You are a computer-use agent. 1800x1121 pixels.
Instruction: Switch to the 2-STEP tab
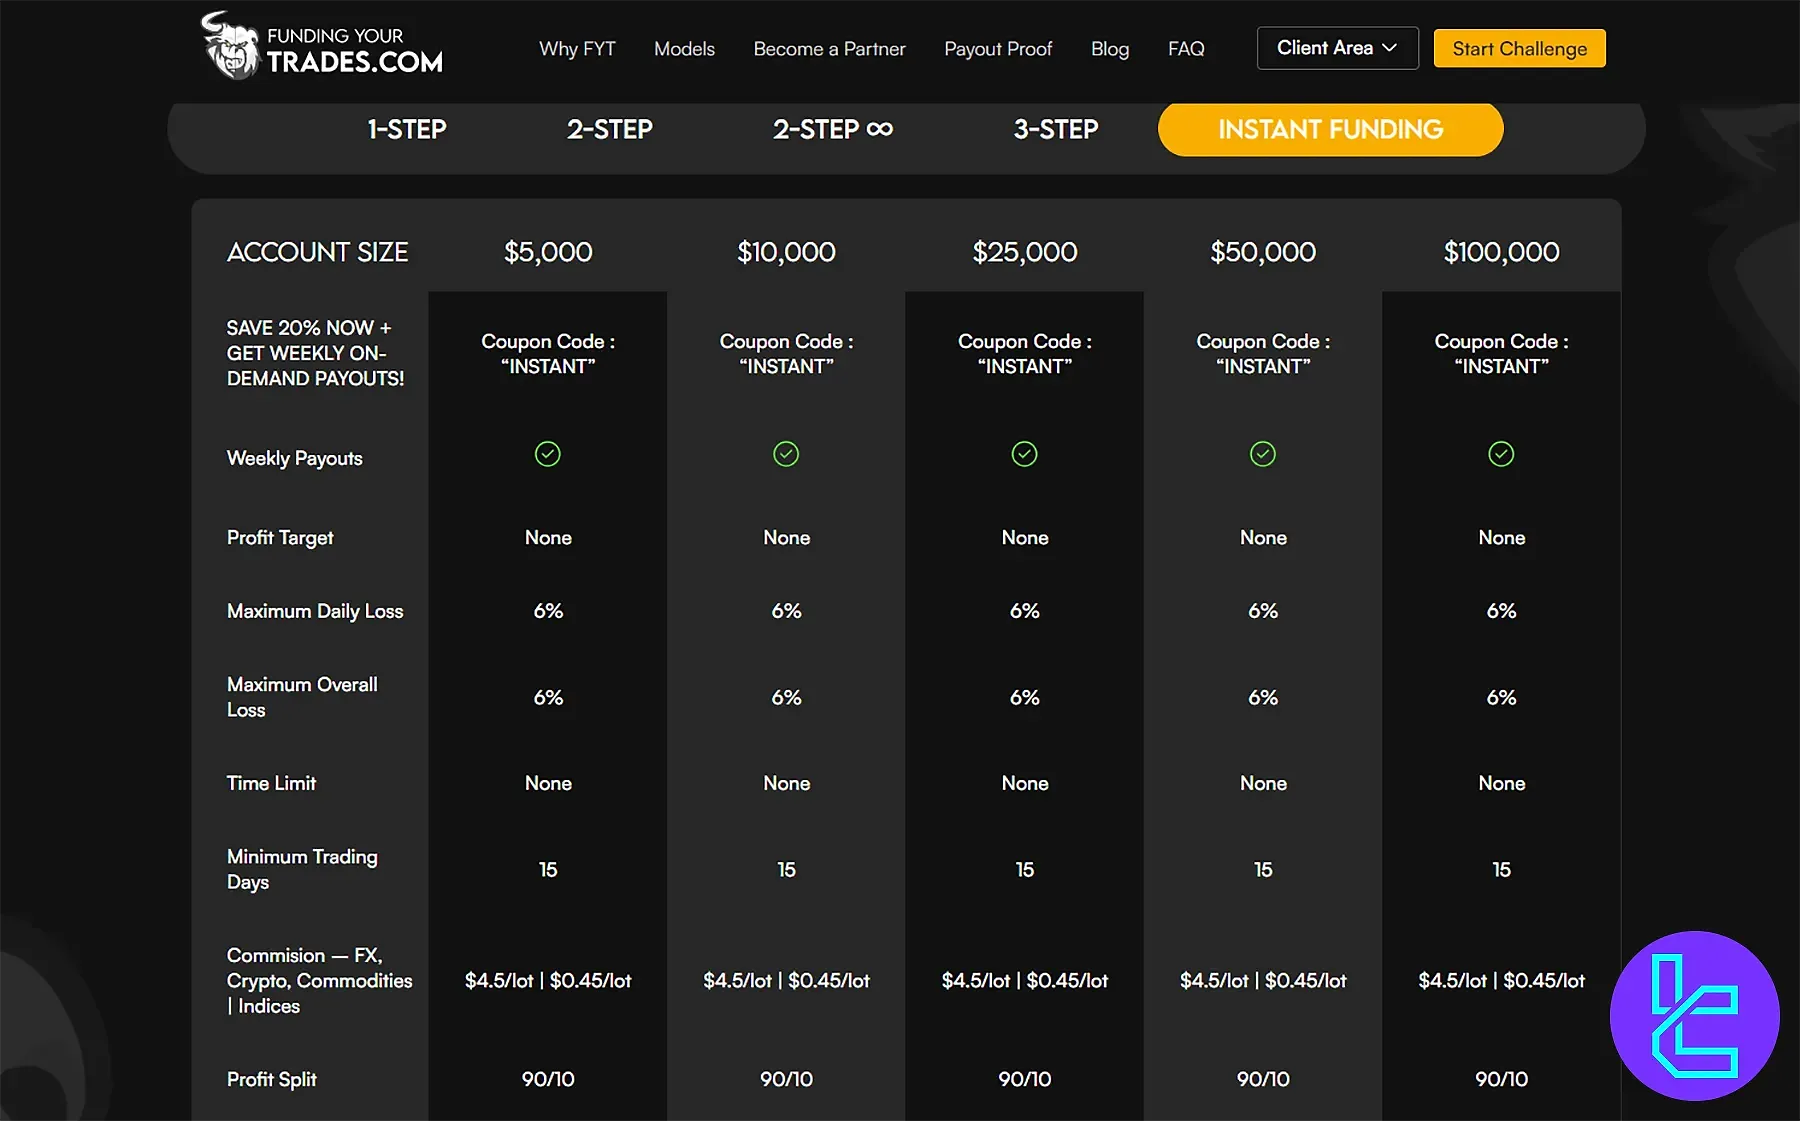609,129
